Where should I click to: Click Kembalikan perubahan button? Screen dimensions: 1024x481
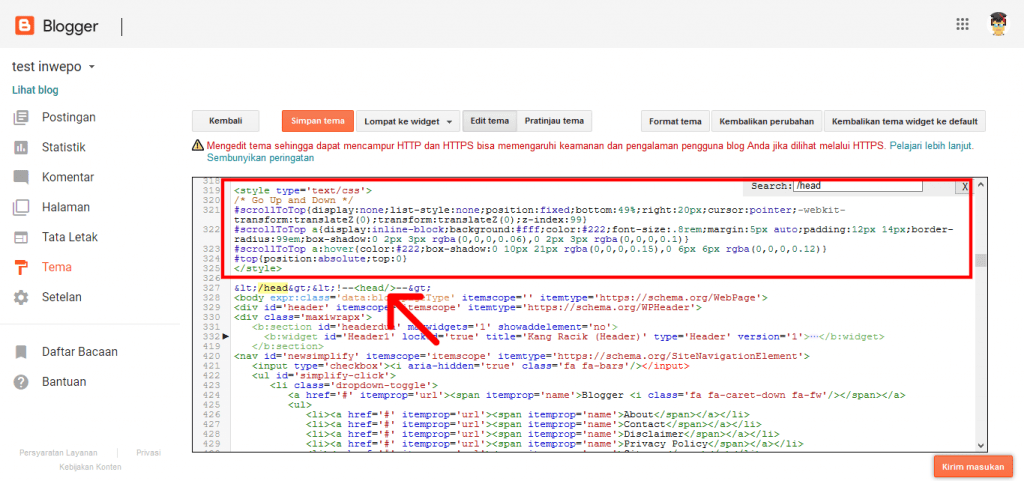[x=767, y=121]
